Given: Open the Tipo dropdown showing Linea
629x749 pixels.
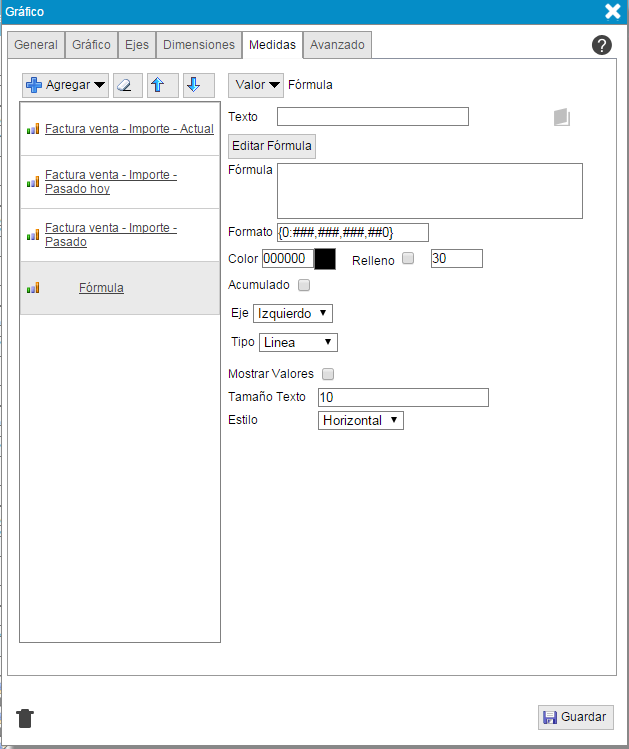Looking at the screenshot, I should [298, 342].
